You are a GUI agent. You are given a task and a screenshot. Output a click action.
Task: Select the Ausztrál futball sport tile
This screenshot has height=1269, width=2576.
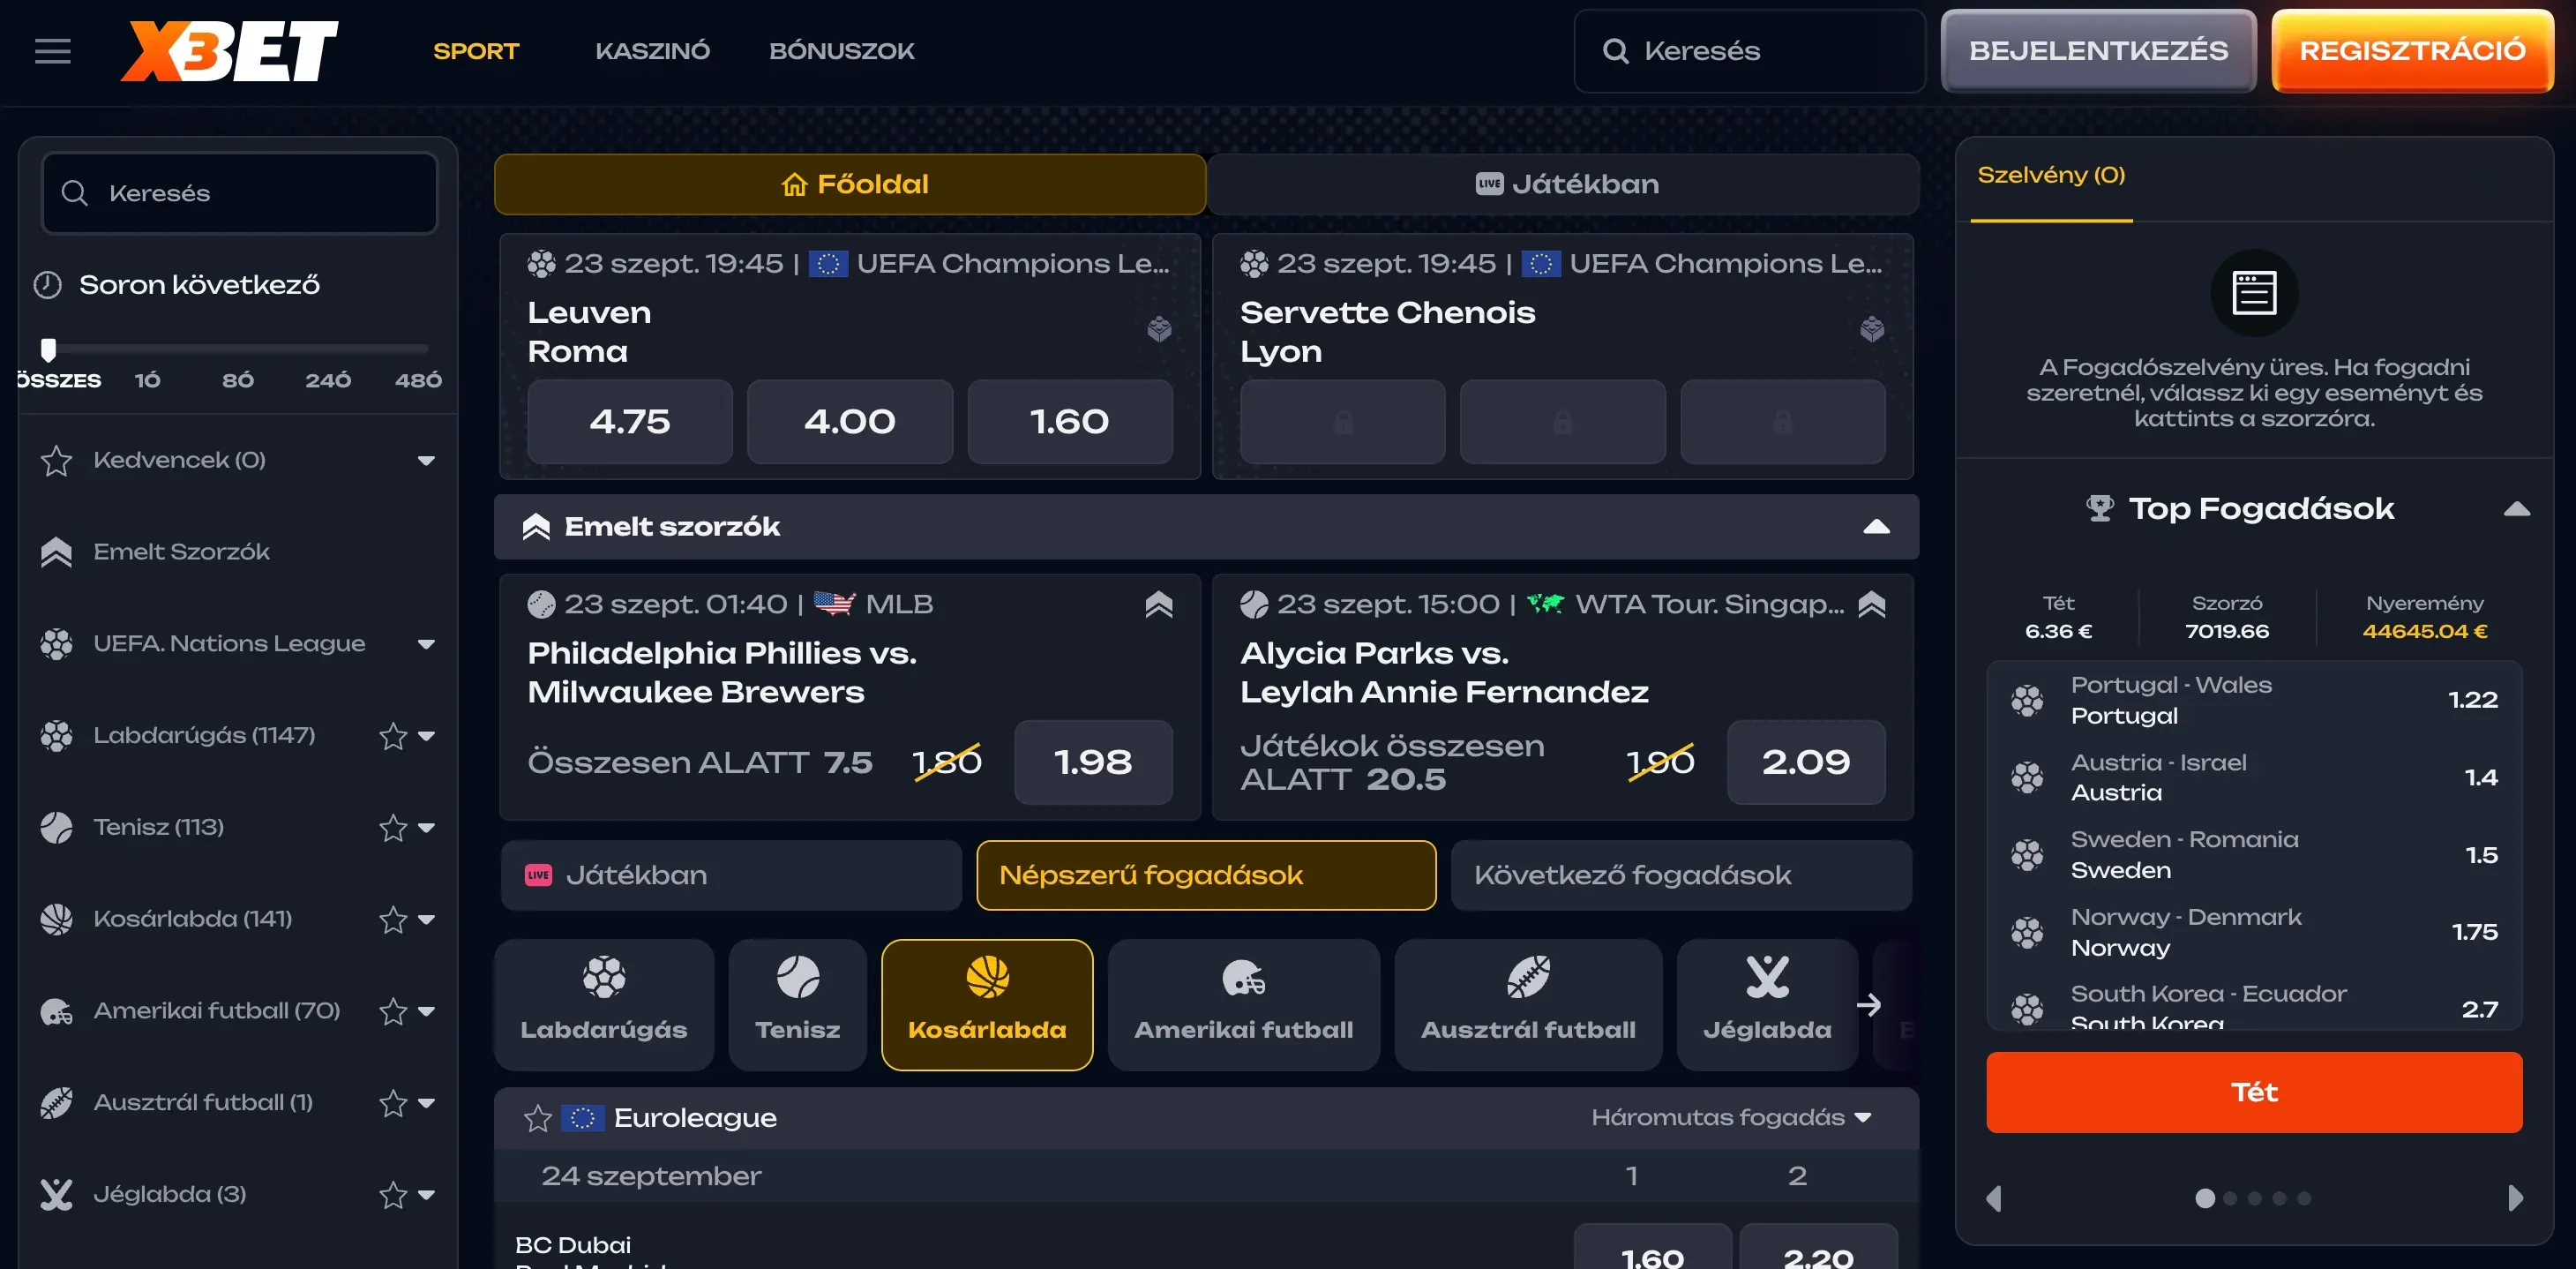click(x=1528, y=1004)
